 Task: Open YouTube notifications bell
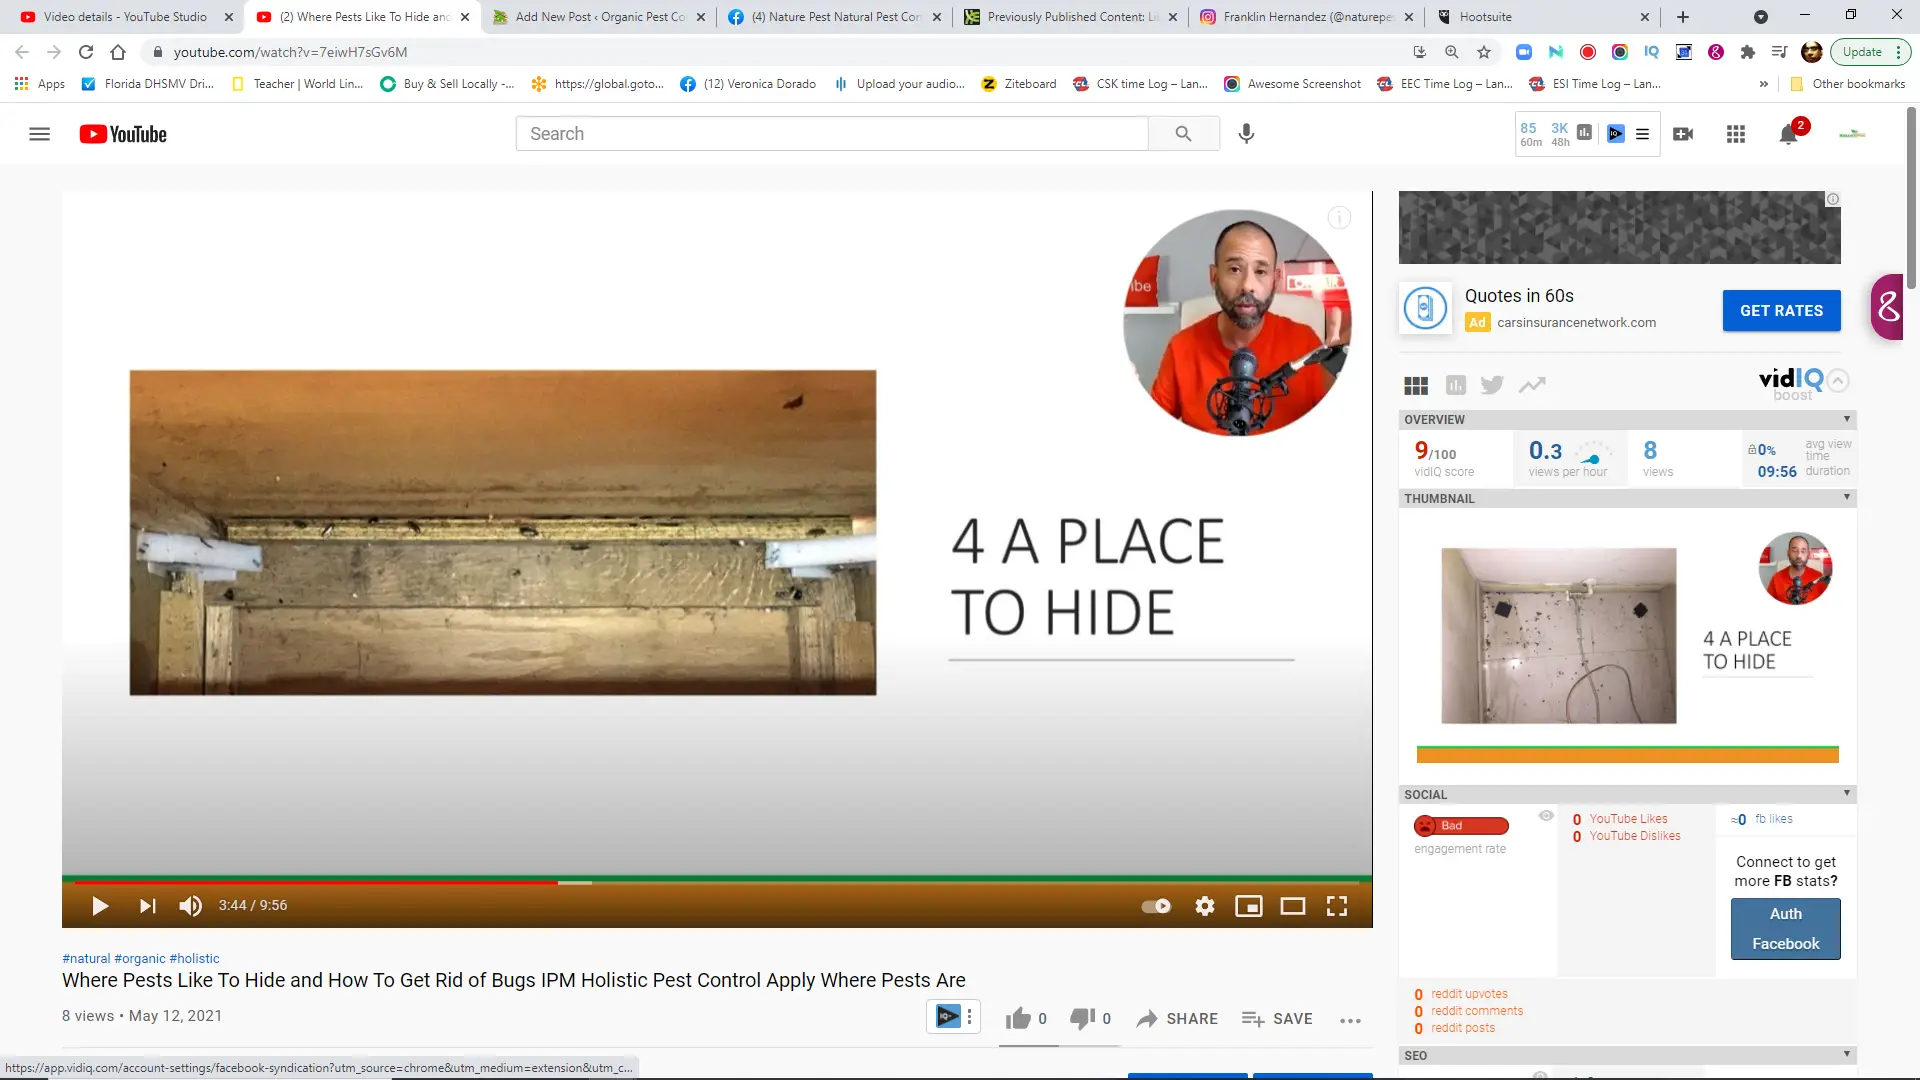point(1789,134)
